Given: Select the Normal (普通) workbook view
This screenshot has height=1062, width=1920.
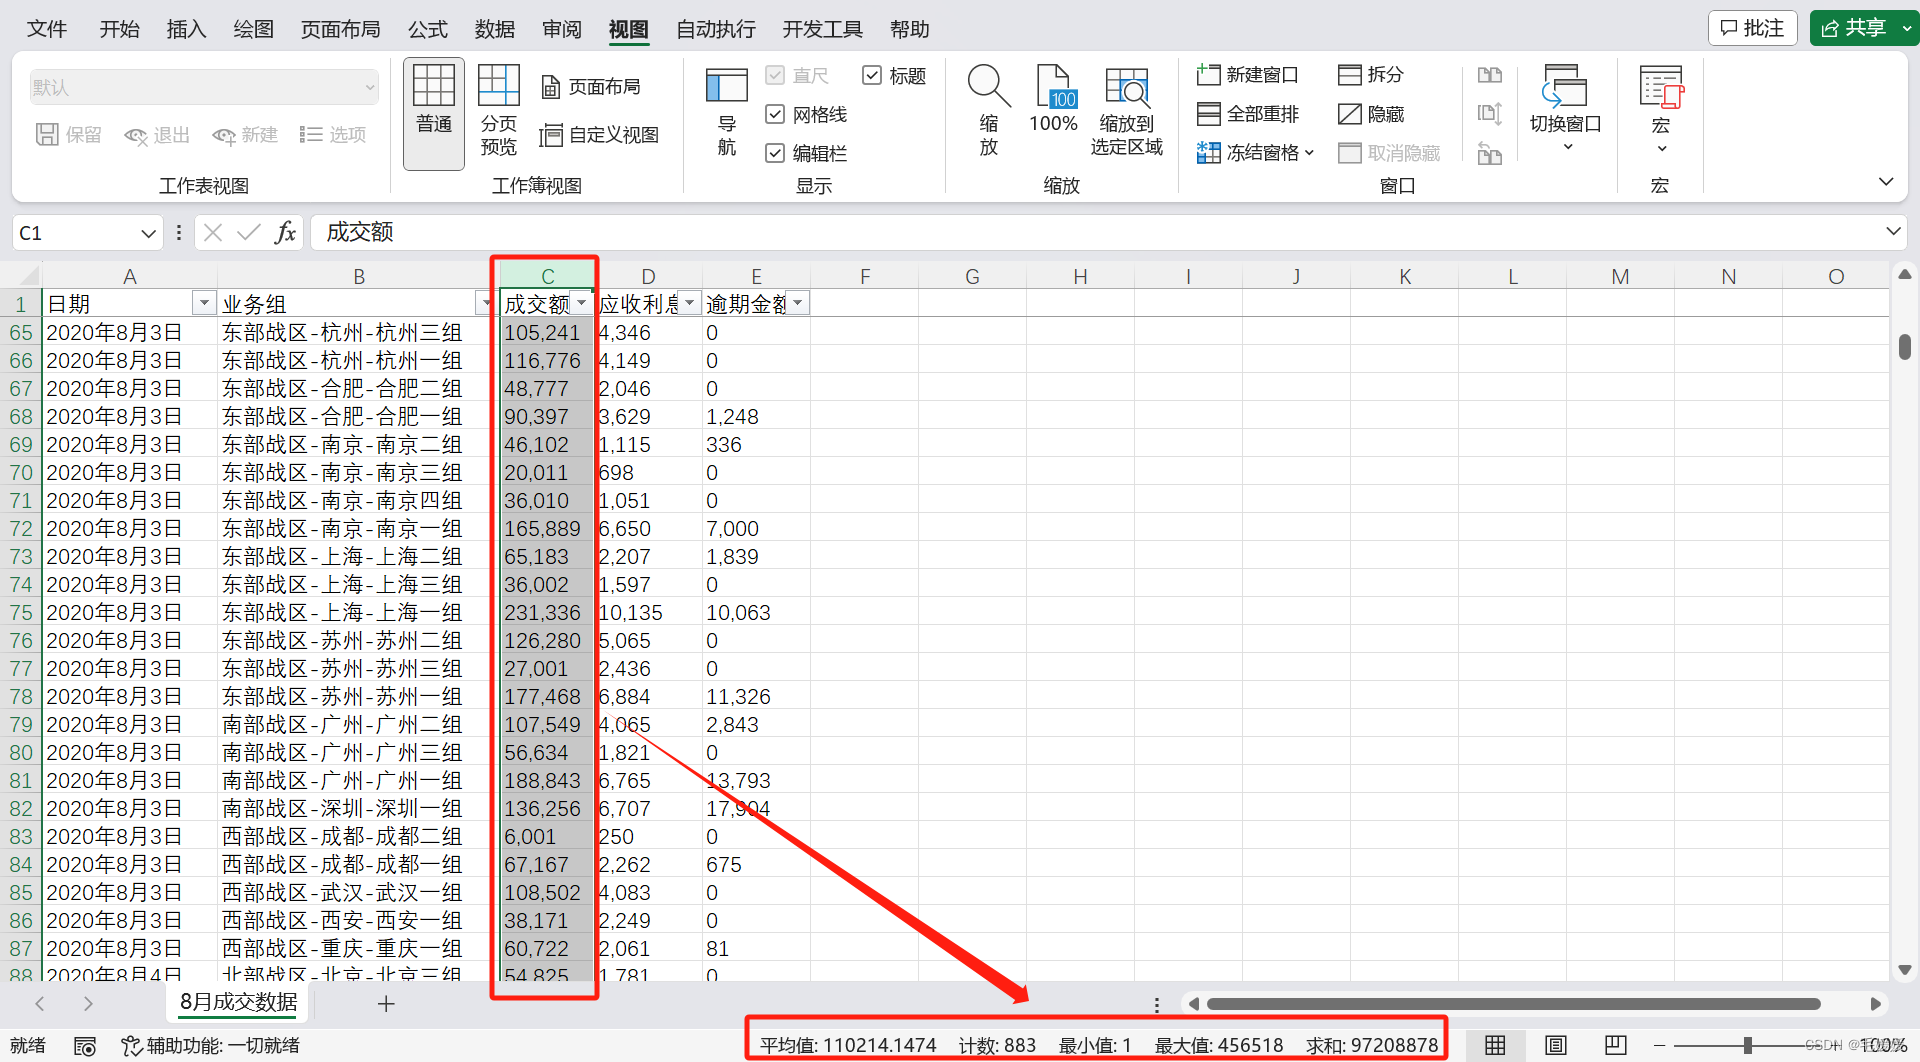Looking at the screenshot, I should (x=434, y=112).
